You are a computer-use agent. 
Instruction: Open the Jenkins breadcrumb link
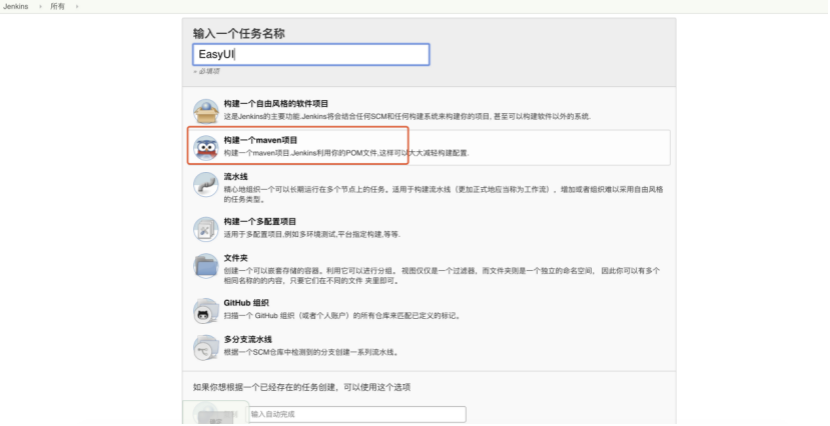(x=16, y=6)
